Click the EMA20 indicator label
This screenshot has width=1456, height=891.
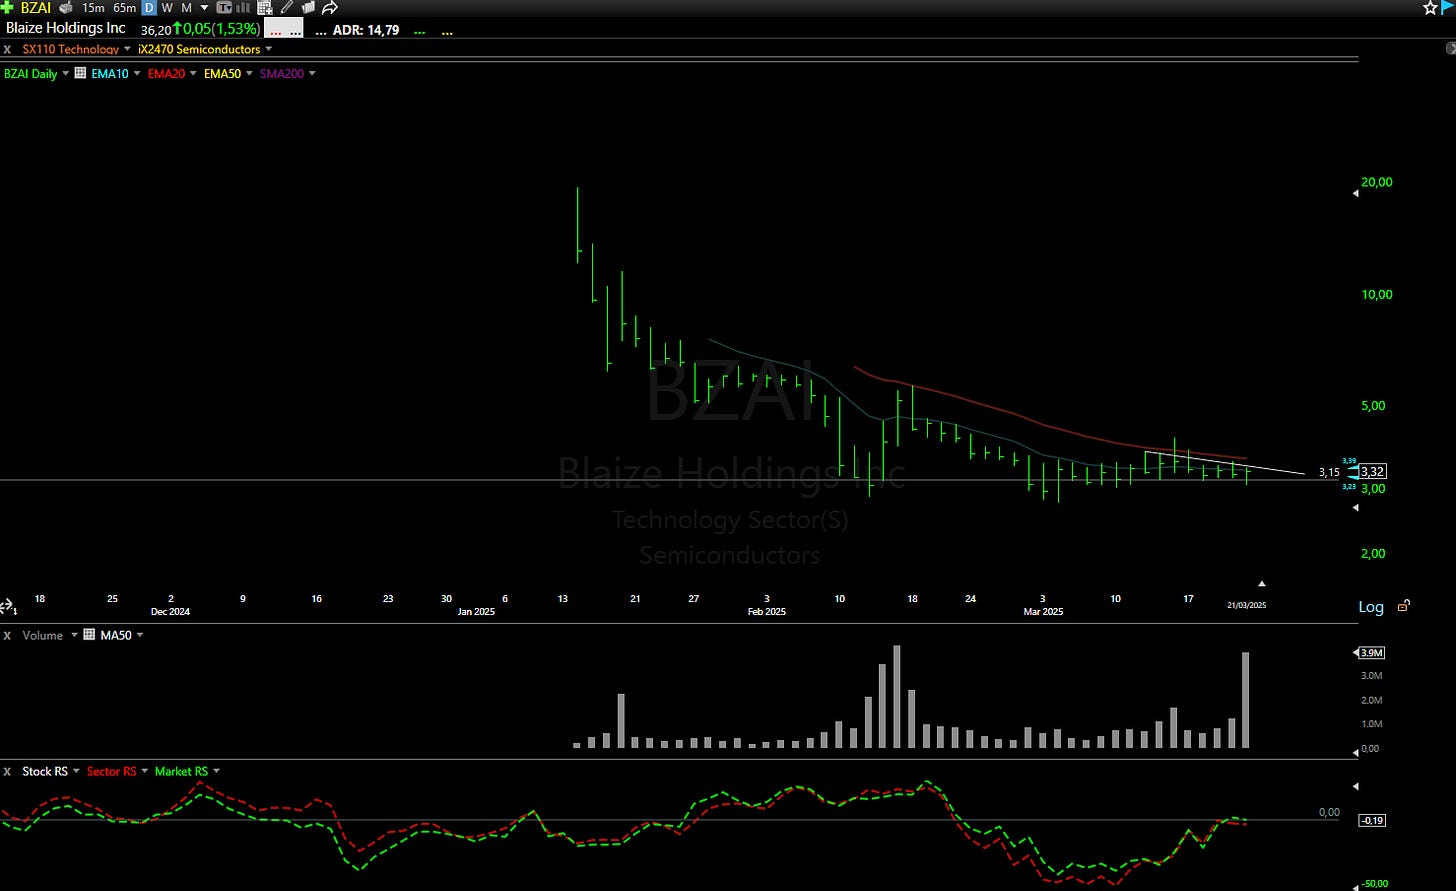click(x=166, y=74)
